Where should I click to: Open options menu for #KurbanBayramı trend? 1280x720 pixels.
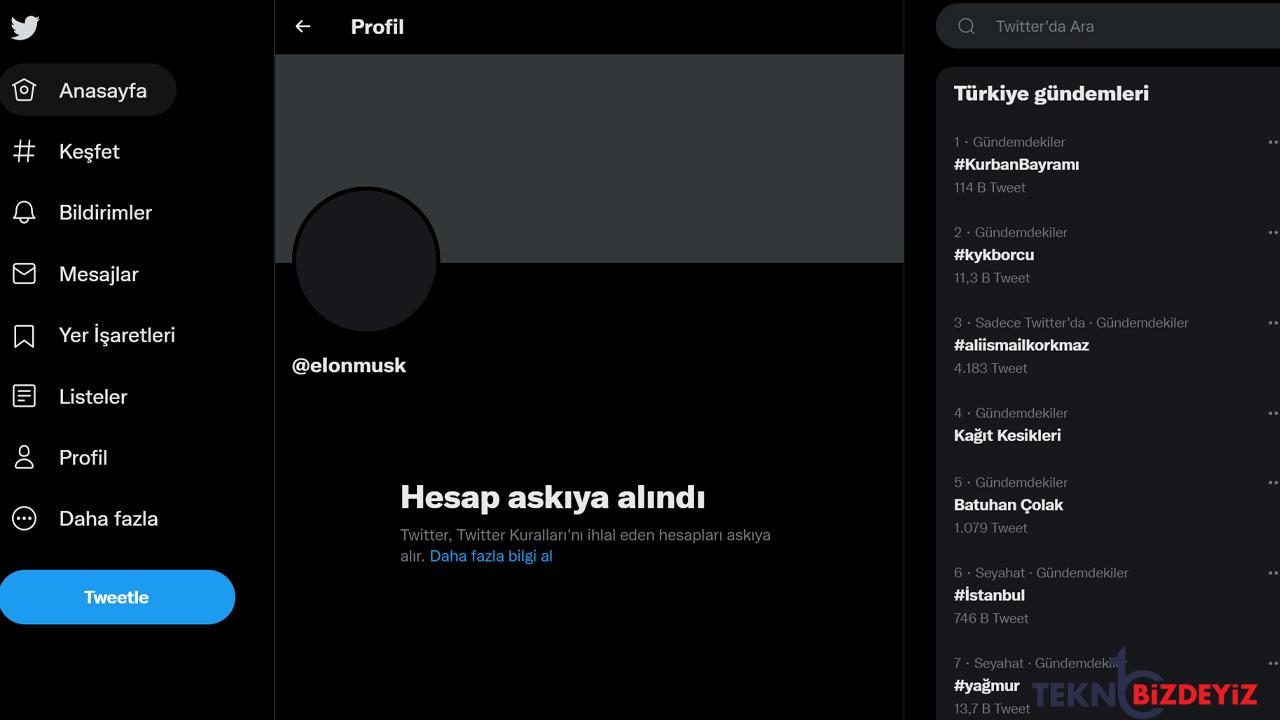pos(1273,142)
